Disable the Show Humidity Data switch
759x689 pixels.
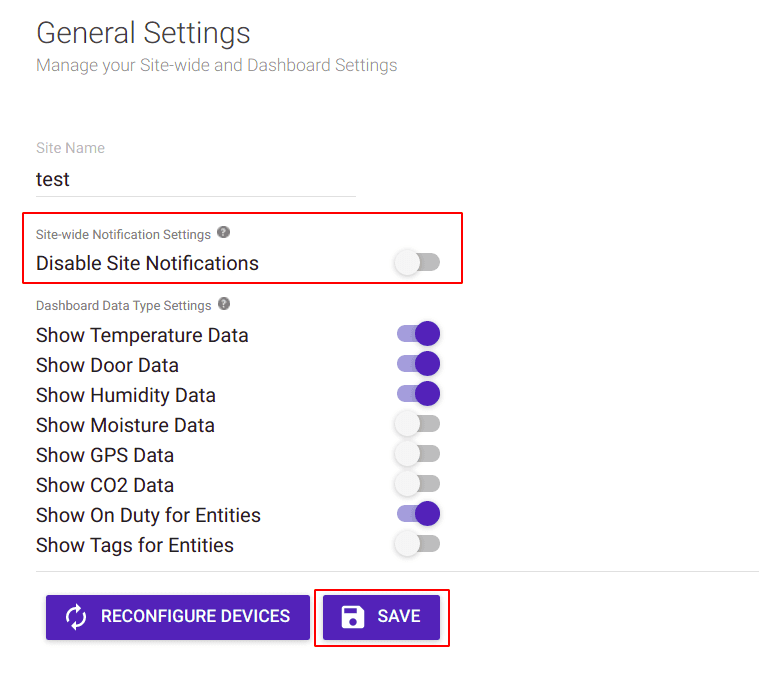tap(418, 394)
